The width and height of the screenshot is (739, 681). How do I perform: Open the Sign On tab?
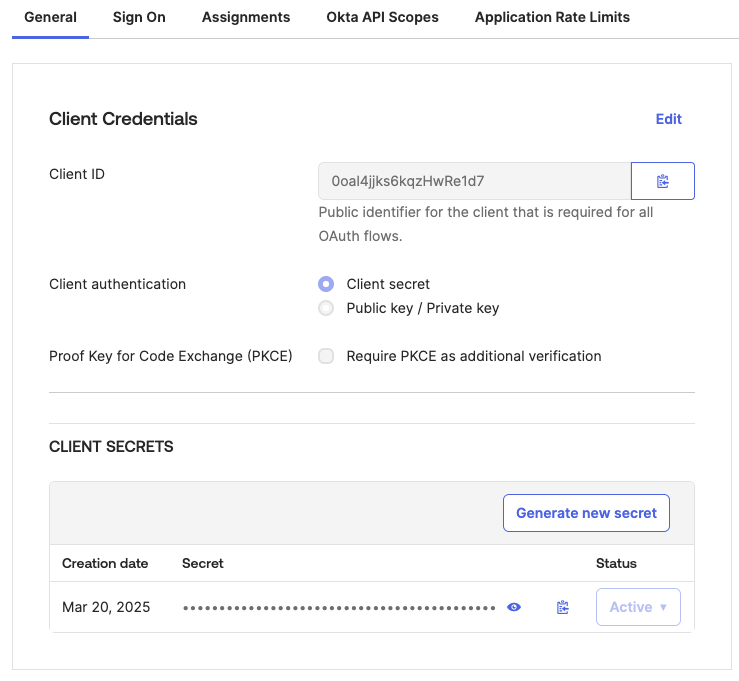139,17
